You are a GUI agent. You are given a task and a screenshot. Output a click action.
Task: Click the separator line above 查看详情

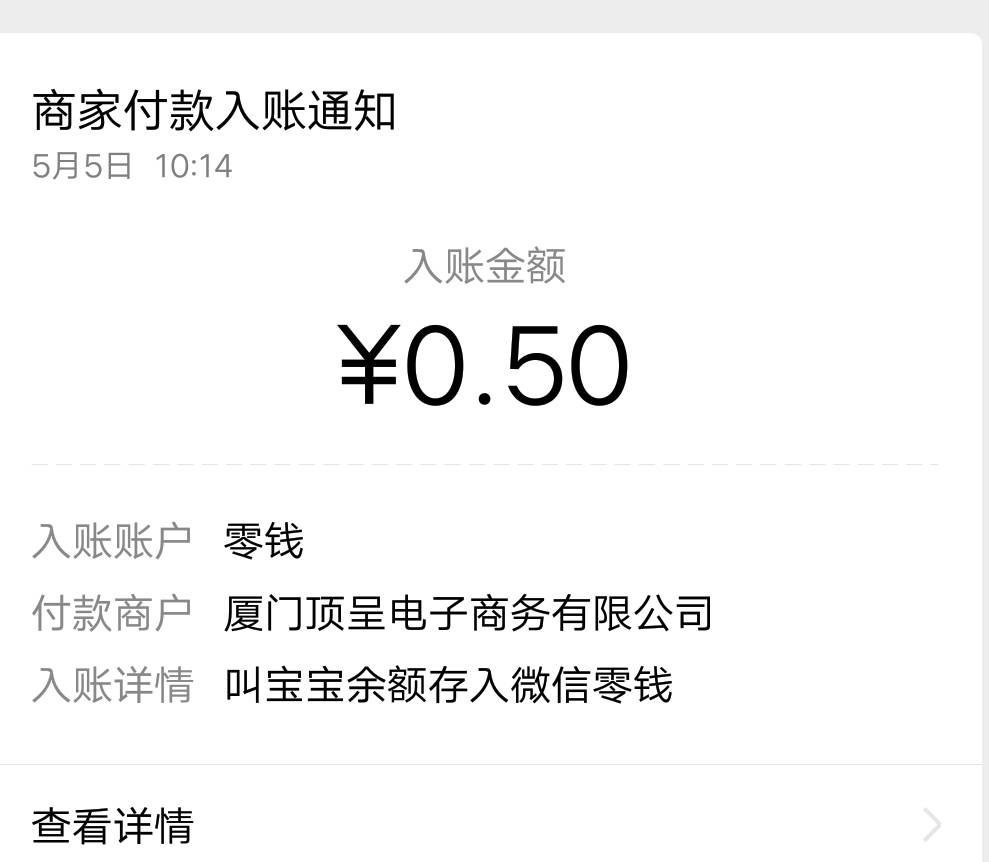click(491, 765)
